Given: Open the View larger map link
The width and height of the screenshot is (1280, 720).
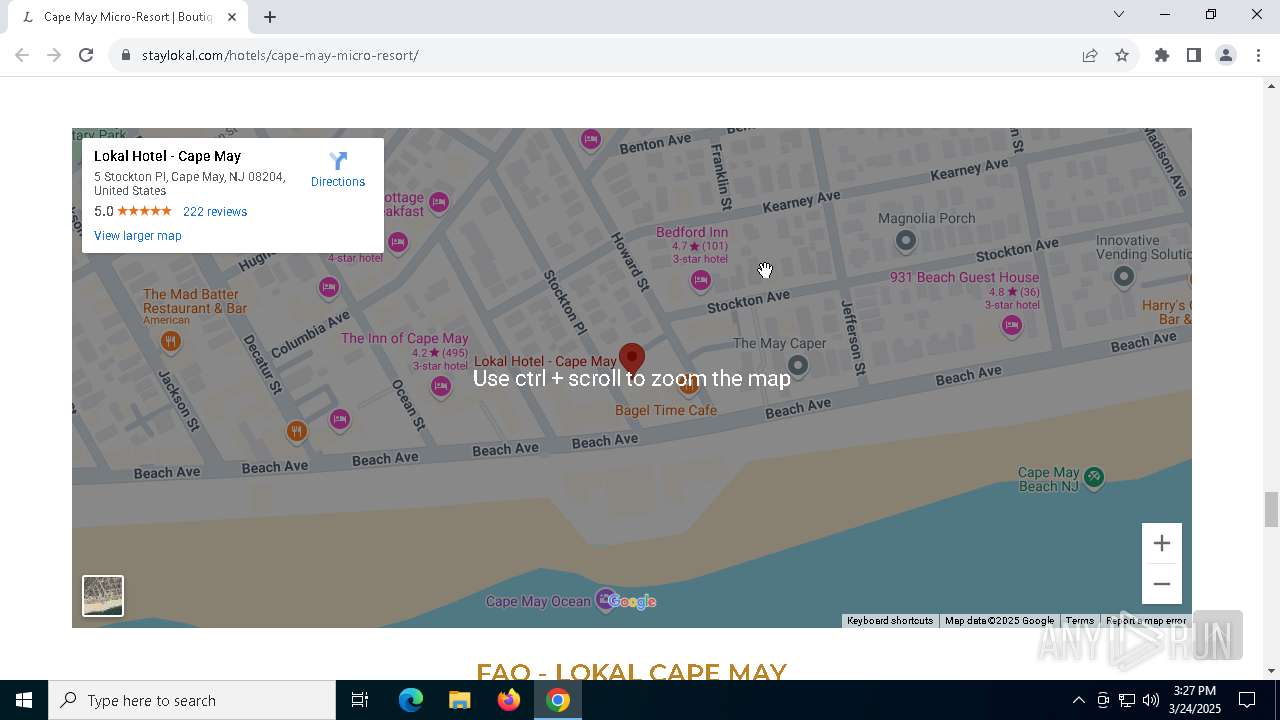Looking at the screenshot, I should (x=138, y=236).
